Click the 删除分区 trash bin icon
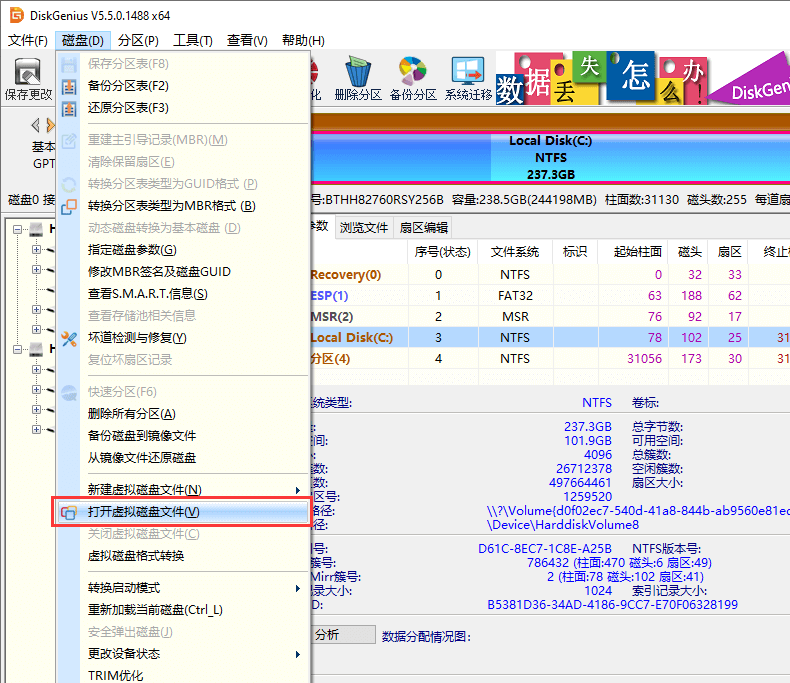 (x=358, y=71)
